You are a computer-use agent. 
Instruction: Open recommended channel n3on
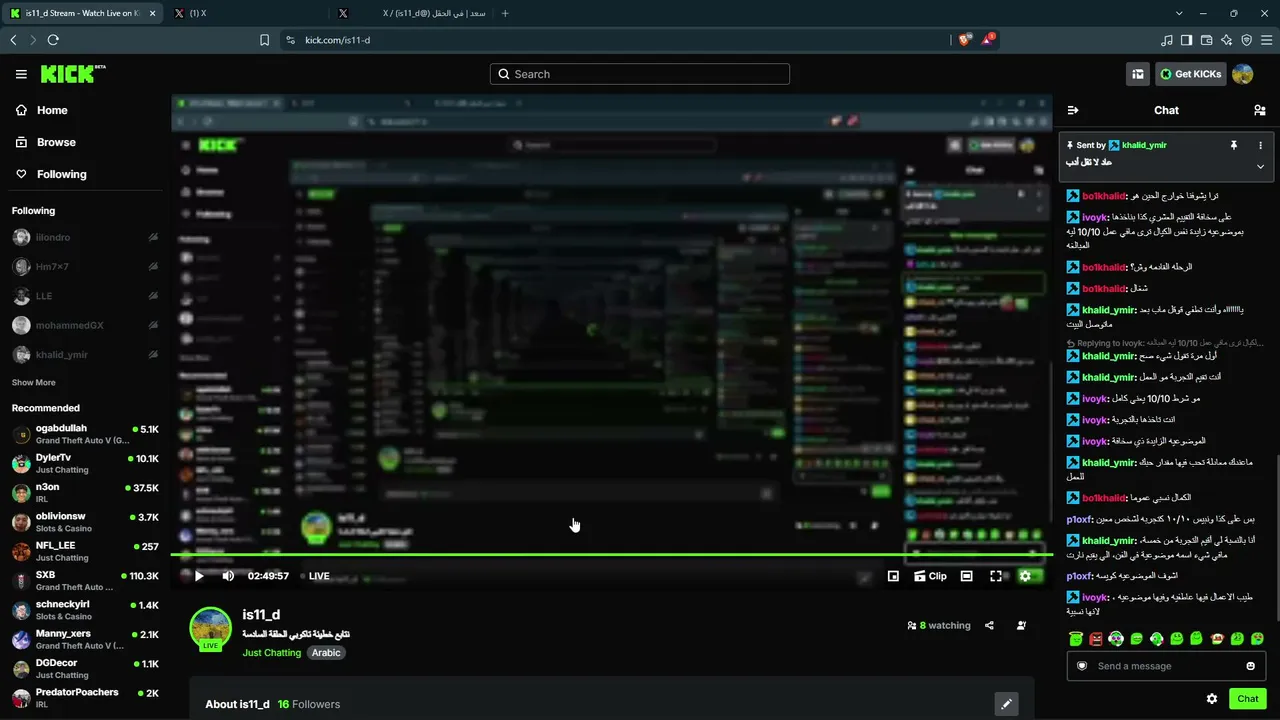click(x=85, y=492)
